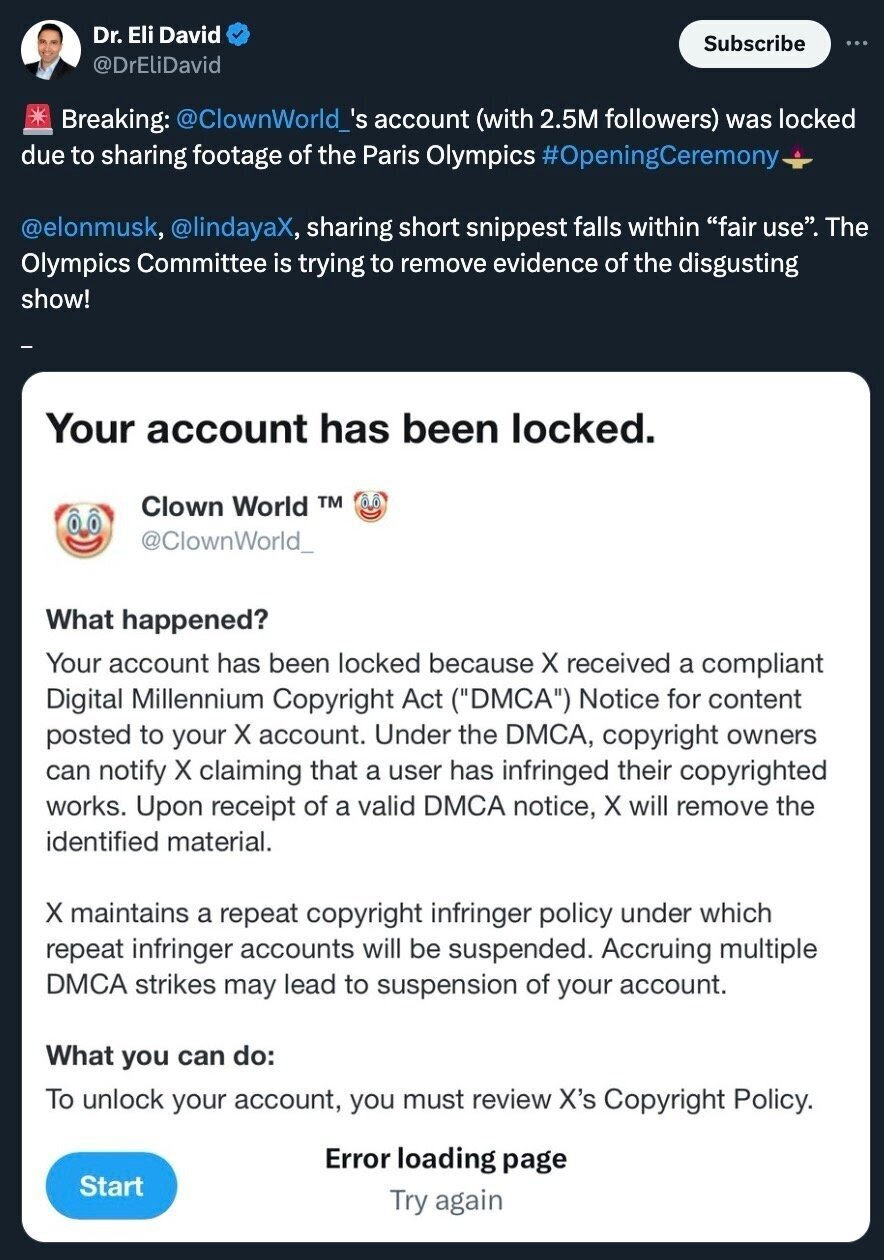
Task: Click the Olympic cauldron hashtag emoji
Action: [x=796, y=155]
